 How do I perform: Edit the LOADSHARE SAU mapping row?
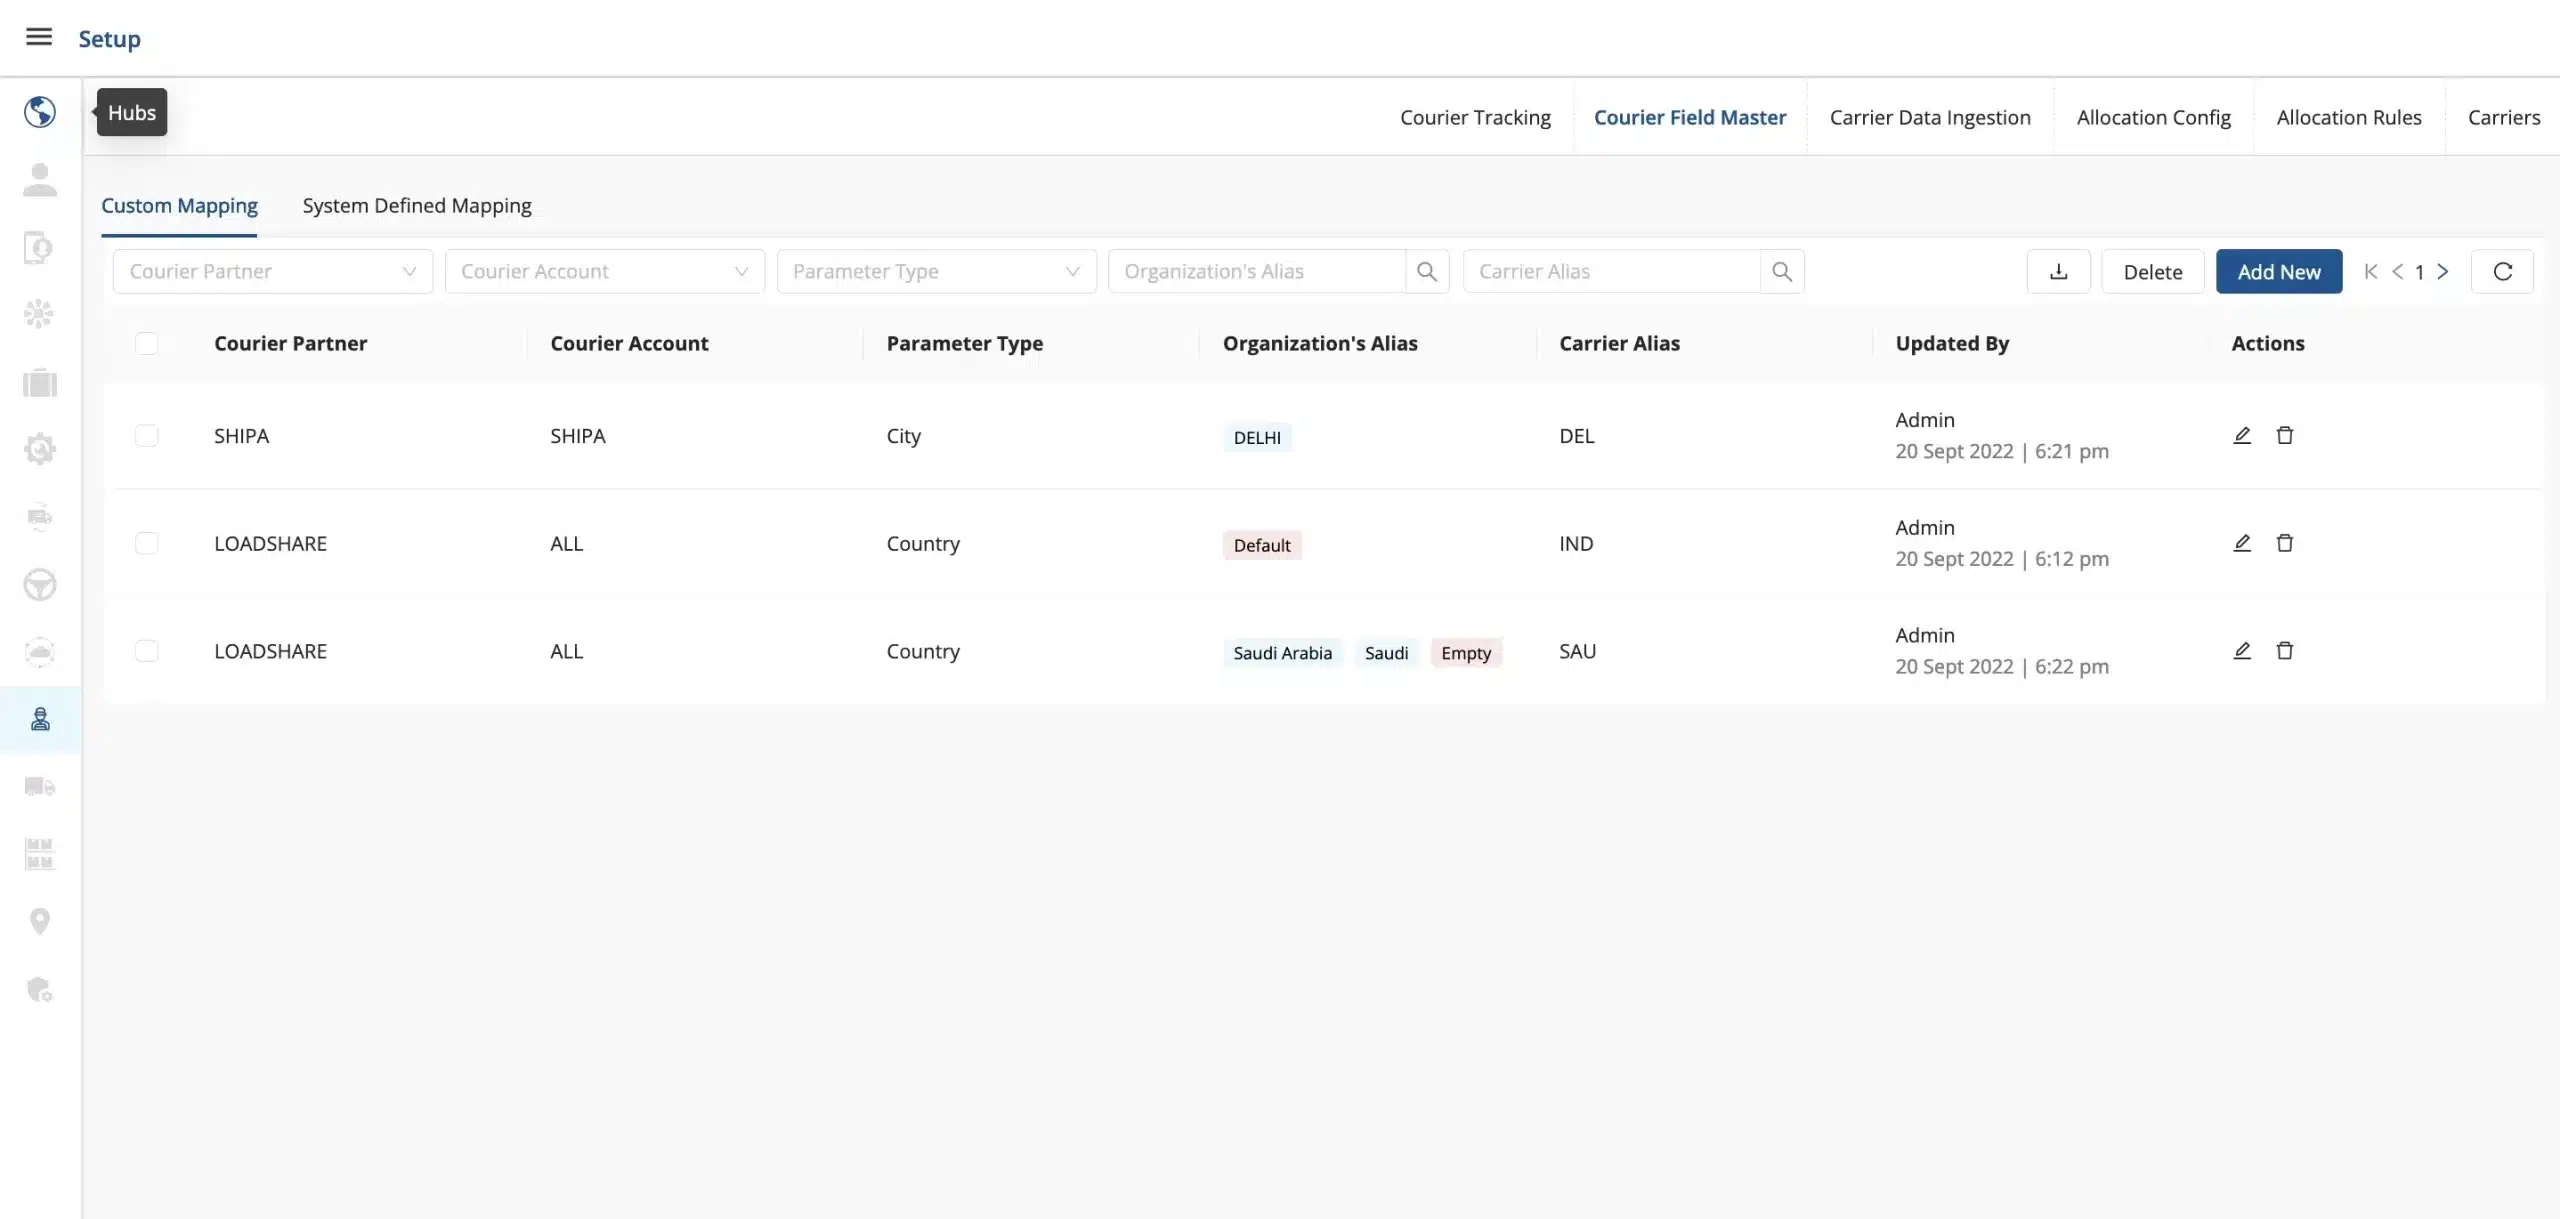pos(2242,651)
